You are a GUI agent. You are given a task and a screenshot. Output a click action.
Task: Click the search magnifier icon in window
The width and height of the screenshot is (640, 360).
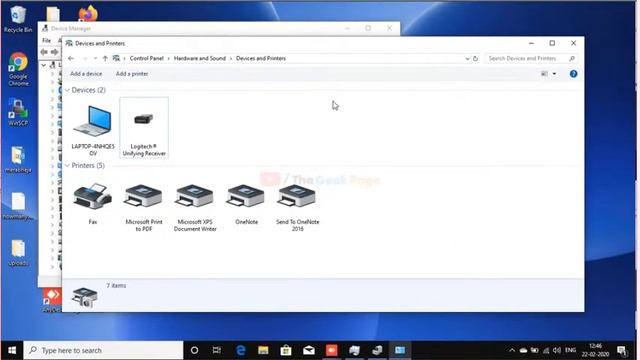[x=572, y=59]
